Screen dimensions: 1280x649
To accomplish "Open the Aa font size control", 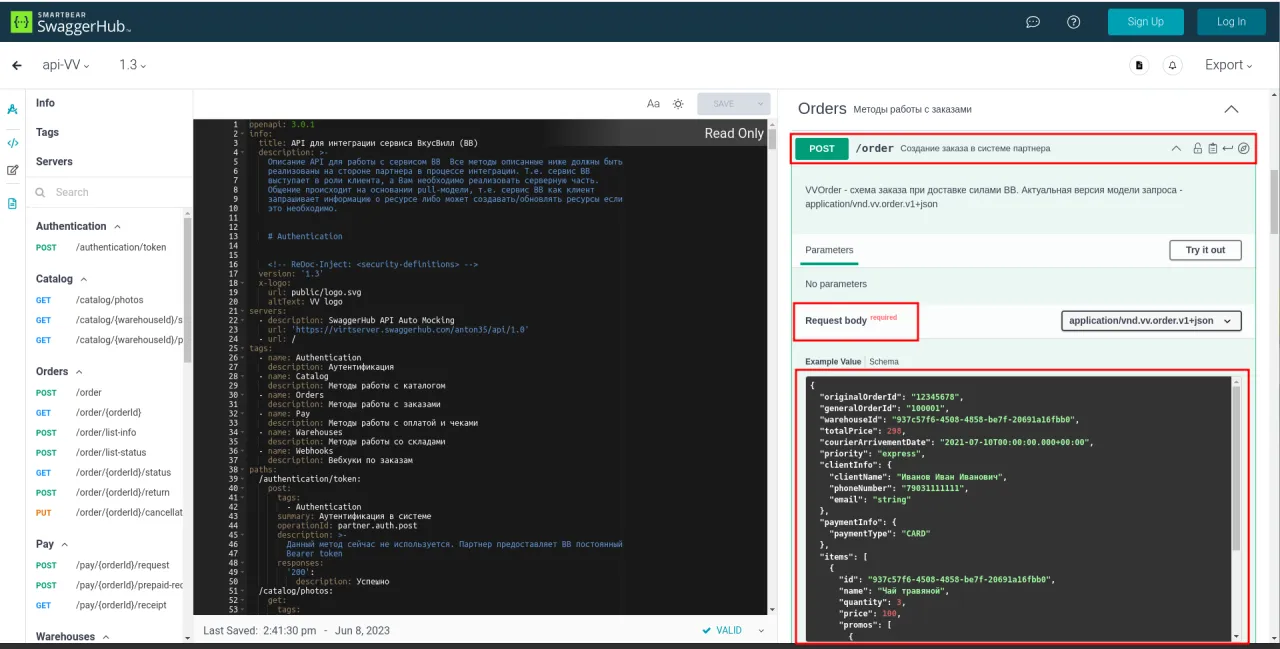I will pos(653,104).
